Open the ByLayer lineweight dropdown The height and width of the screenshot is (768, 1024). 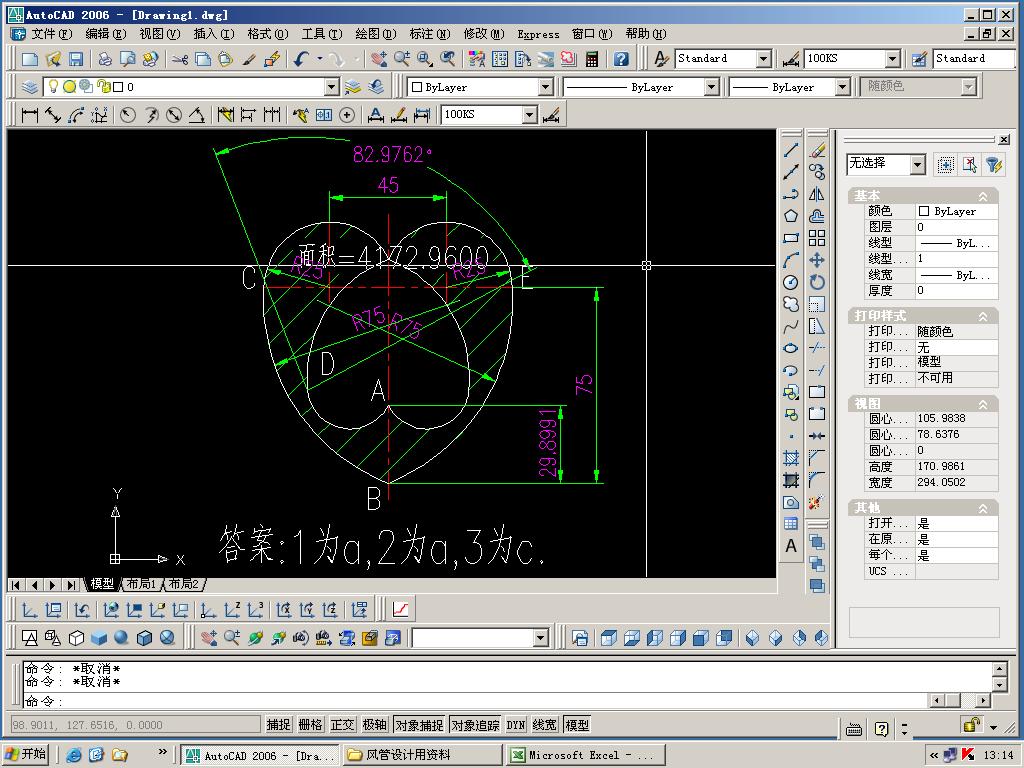coord(842,87)
